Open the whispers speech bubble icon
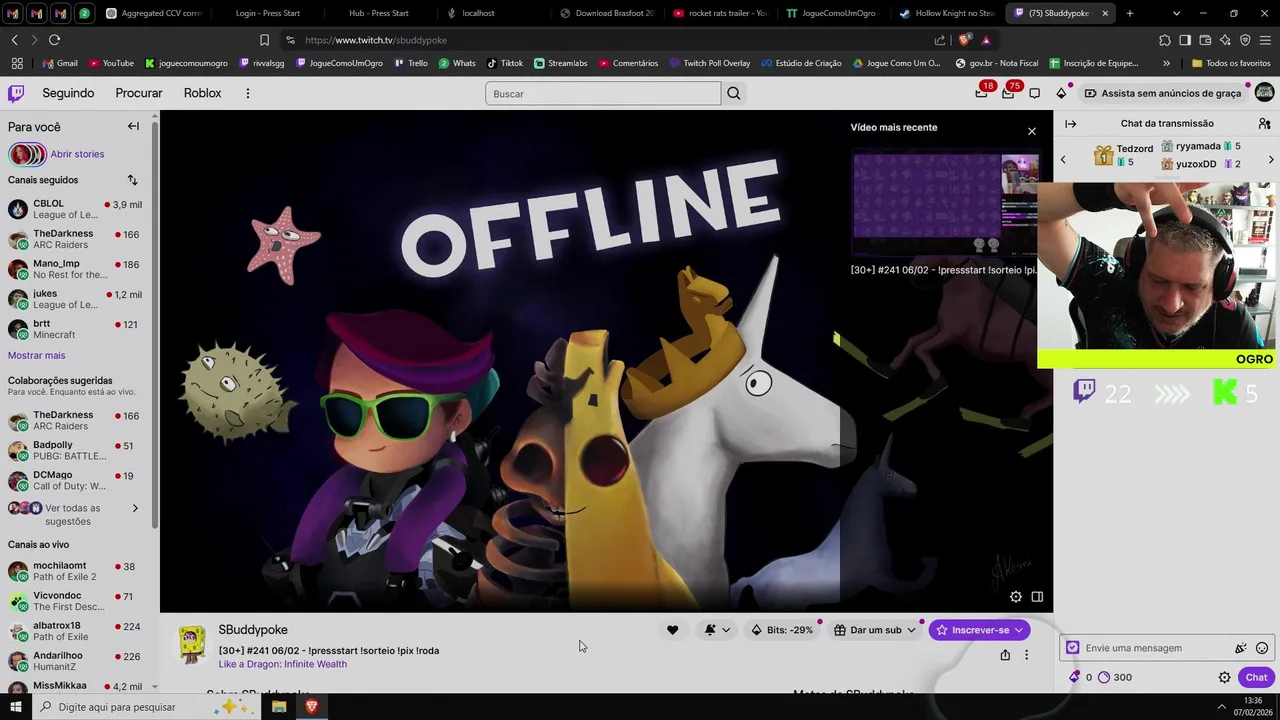 coord(1035,93)
